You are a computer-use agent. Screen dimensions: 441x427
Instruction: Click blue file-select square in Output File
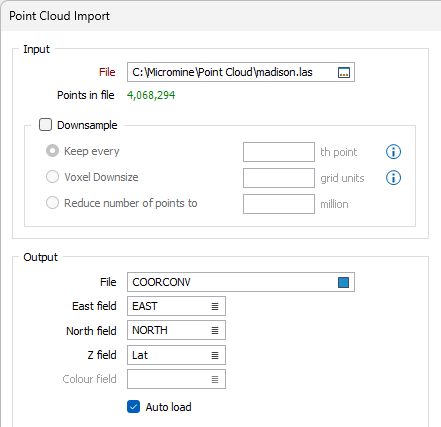point(343,282)
